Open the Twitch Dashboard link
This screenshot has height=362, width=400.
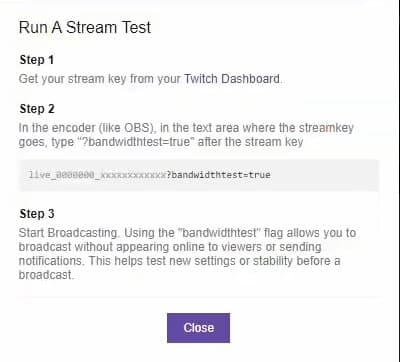pos(232,79)
